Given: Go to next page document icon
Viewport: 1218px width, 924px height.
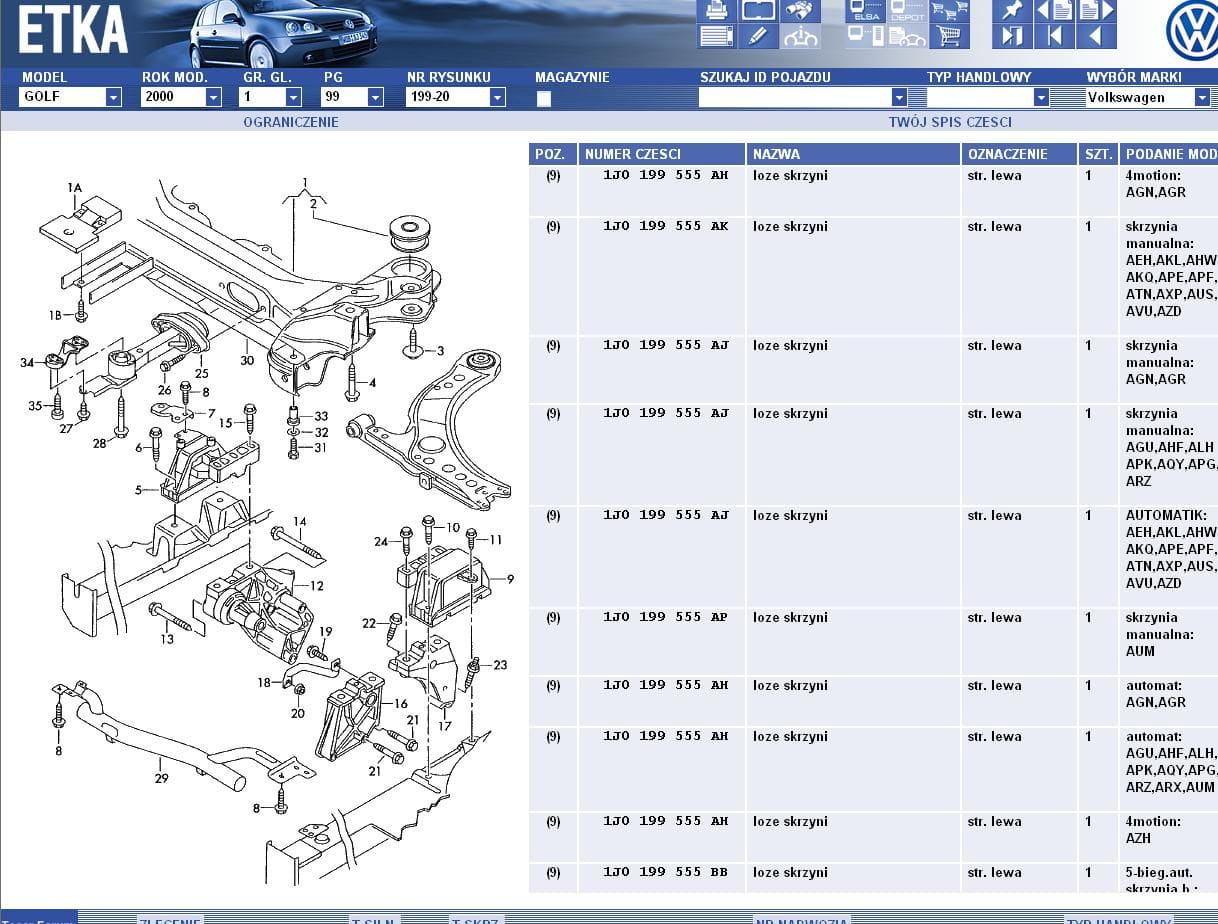Looking at the screenshot, I should click(x=1095, y=11).
